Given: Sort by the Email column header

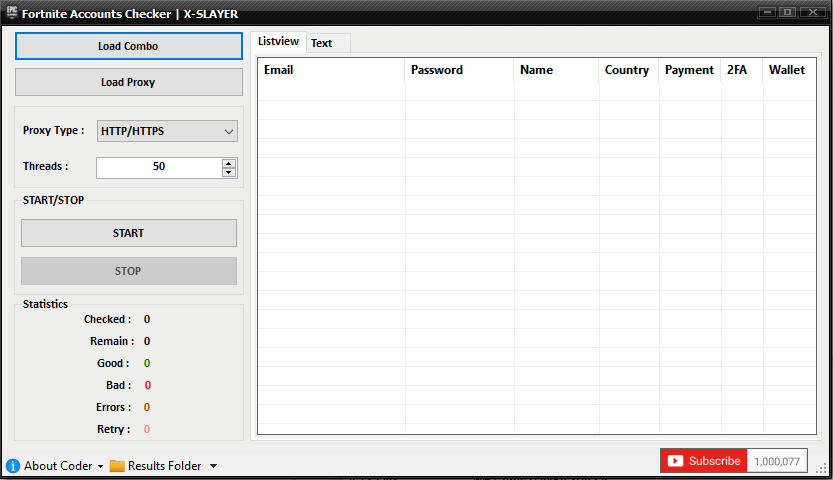Looking at the screenshot, I should (x=331, y=70).
